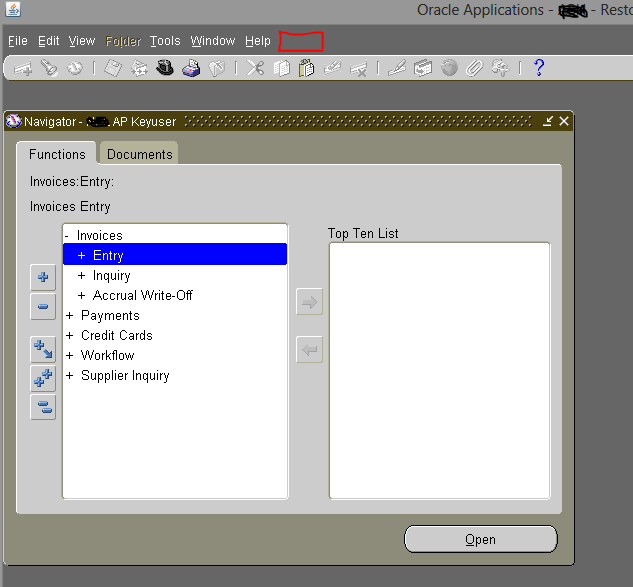
Task: Open the greyed Folder menu
Action: [x=123, y=41]
